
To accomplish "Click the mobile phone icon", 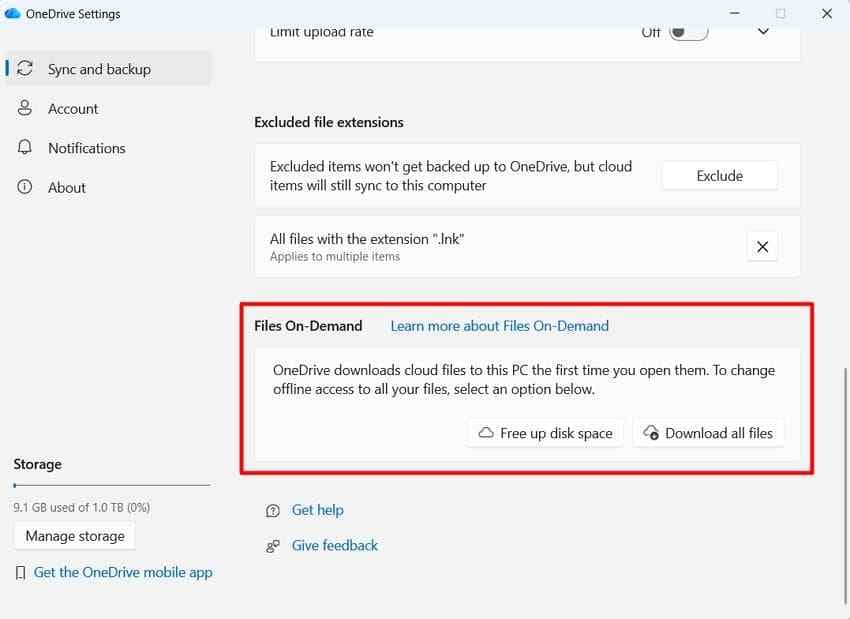I will pyautogui.click(x=21, y=573).
